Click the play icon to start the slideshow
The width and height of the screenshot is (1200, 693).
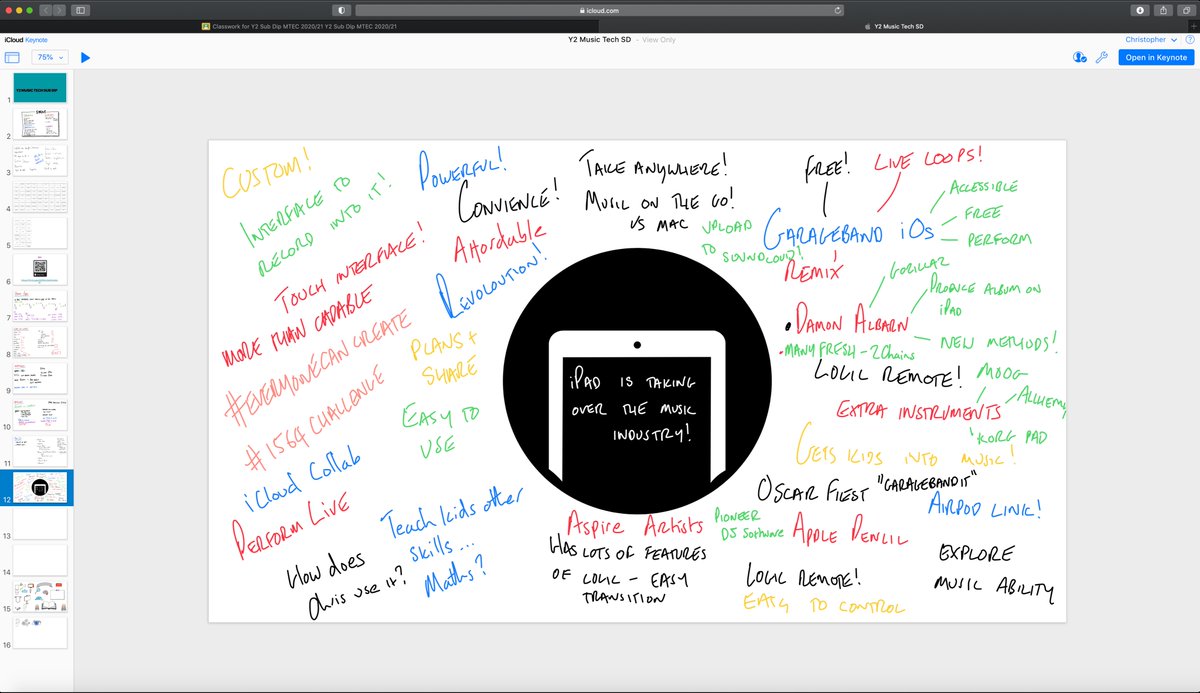click(85, 57)
